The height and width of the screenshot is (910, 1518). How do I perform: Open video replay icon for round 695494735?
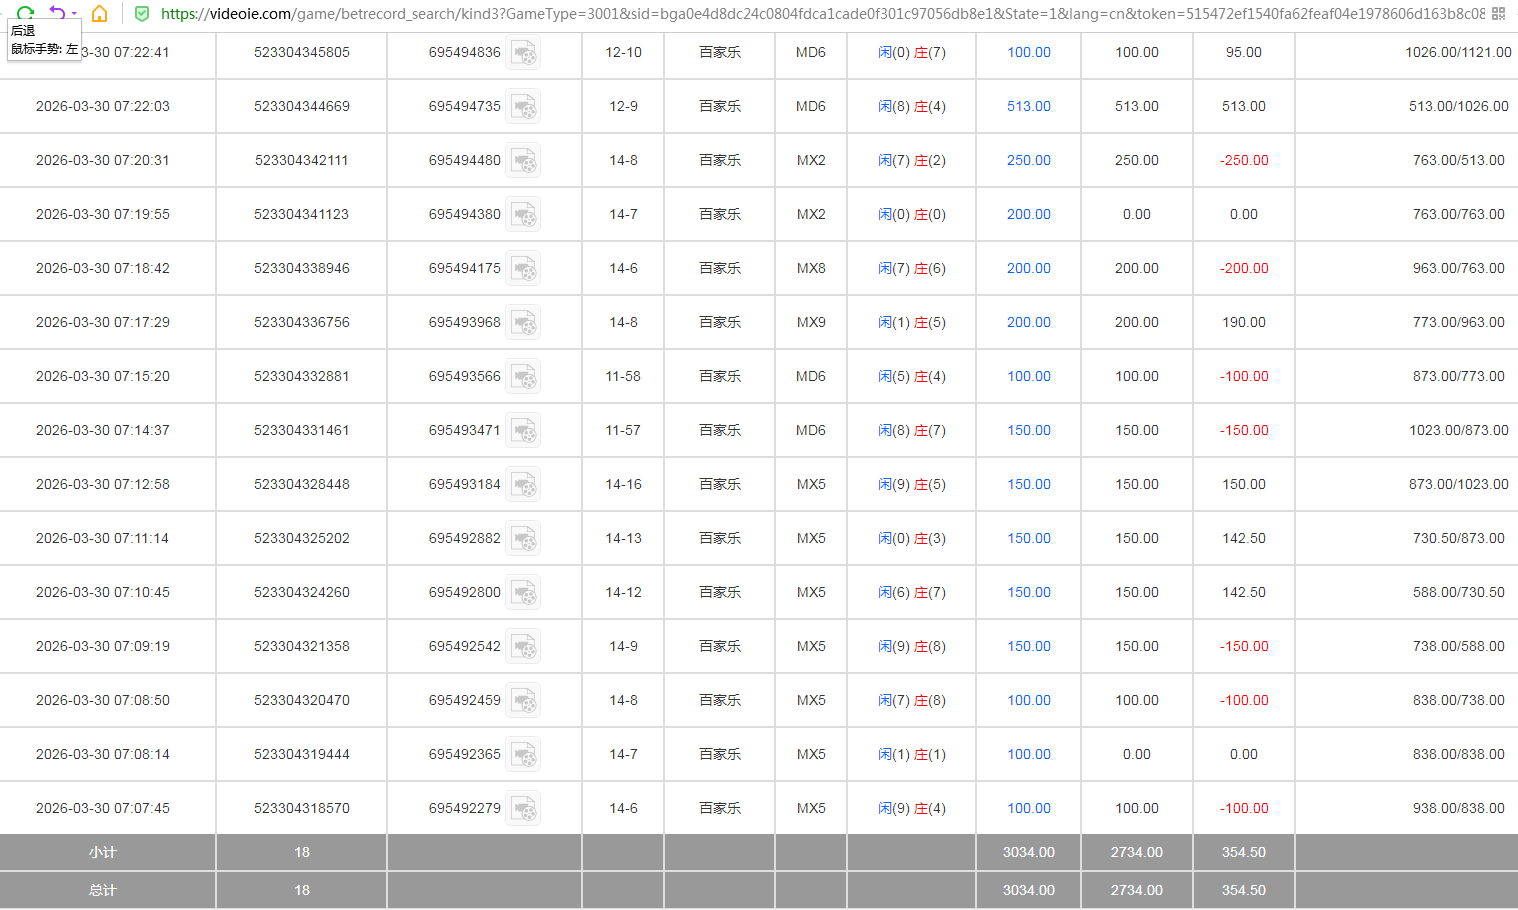(523, 107)
